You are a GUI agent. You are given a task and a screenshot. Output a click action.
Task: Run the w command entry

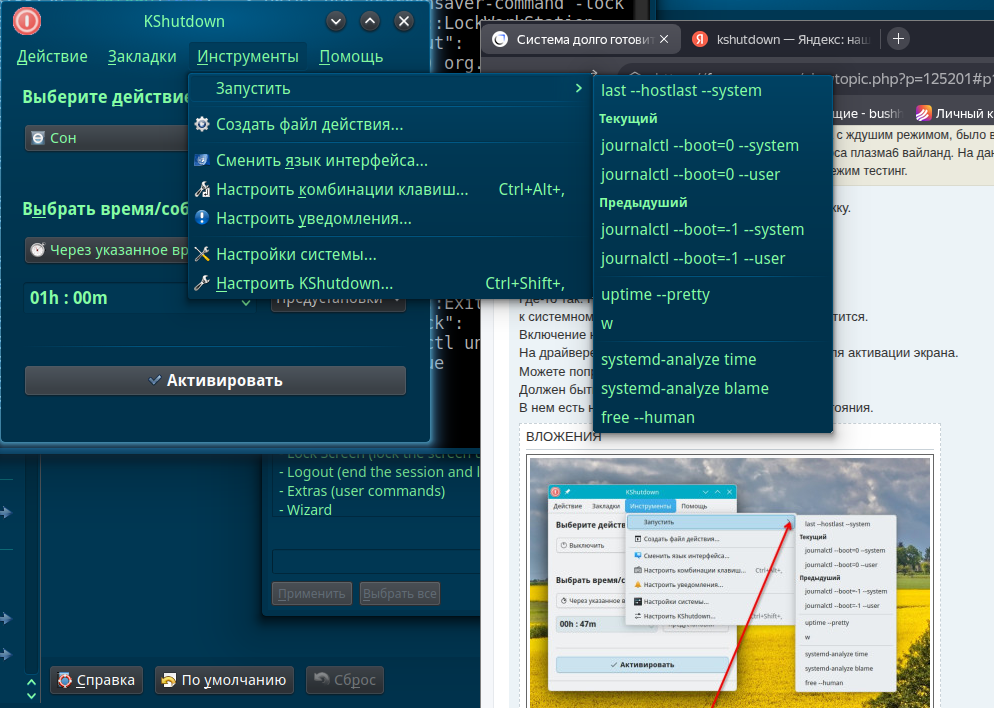713,324
